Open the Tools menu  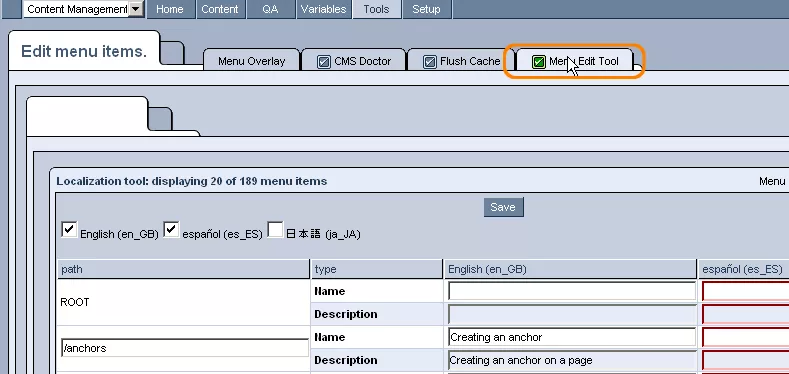click(376, 9)
